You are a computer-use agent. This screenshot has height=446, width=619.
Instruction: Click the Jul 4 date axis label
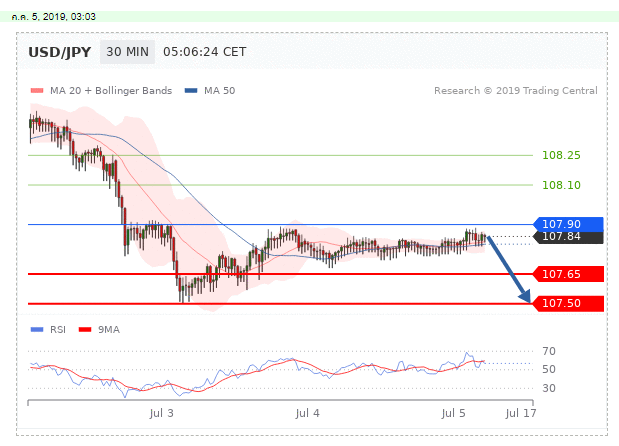pos(308,413)
